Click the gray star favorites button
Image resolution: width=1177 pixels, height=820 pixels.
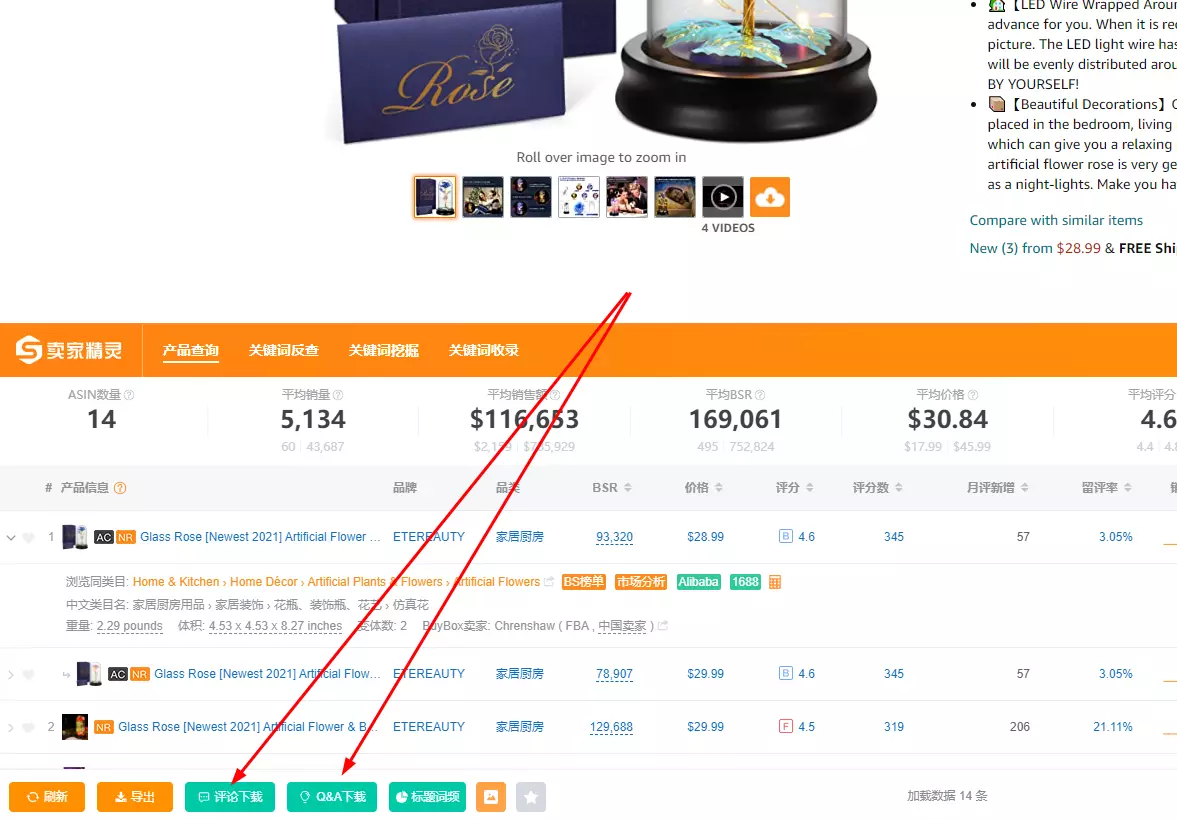tap(531, 797)
